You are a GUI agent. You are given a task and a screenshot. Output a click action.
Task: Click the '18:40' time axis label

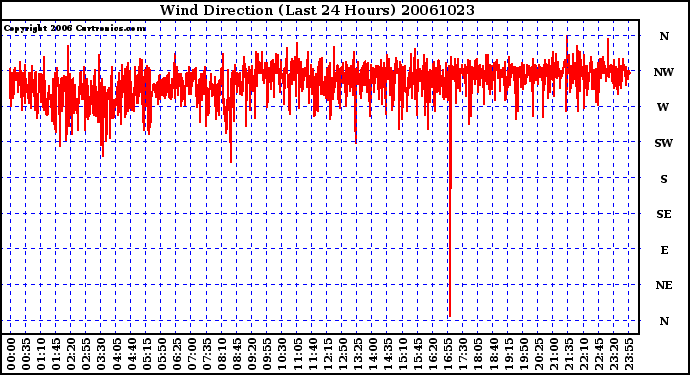493,354
